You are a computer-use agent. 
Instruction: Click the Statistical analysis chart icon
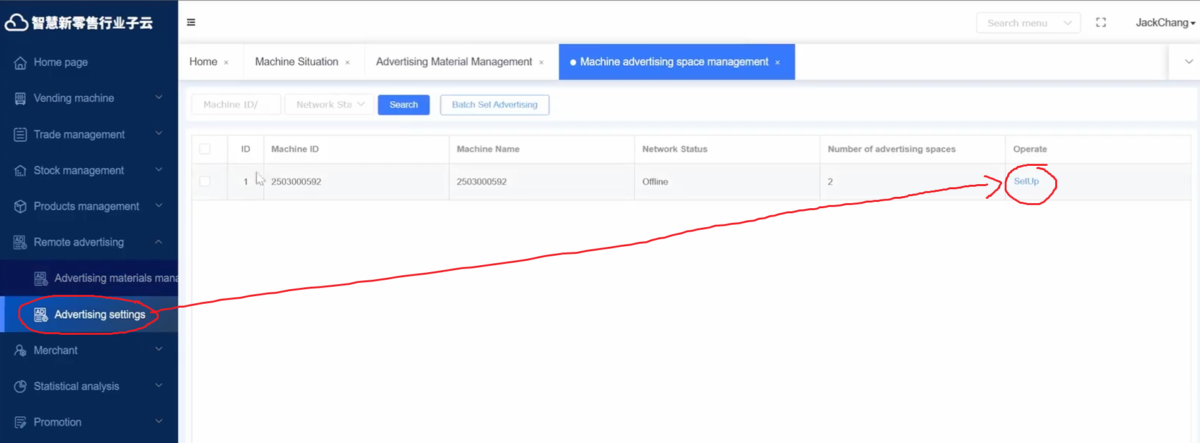(20, 387)
